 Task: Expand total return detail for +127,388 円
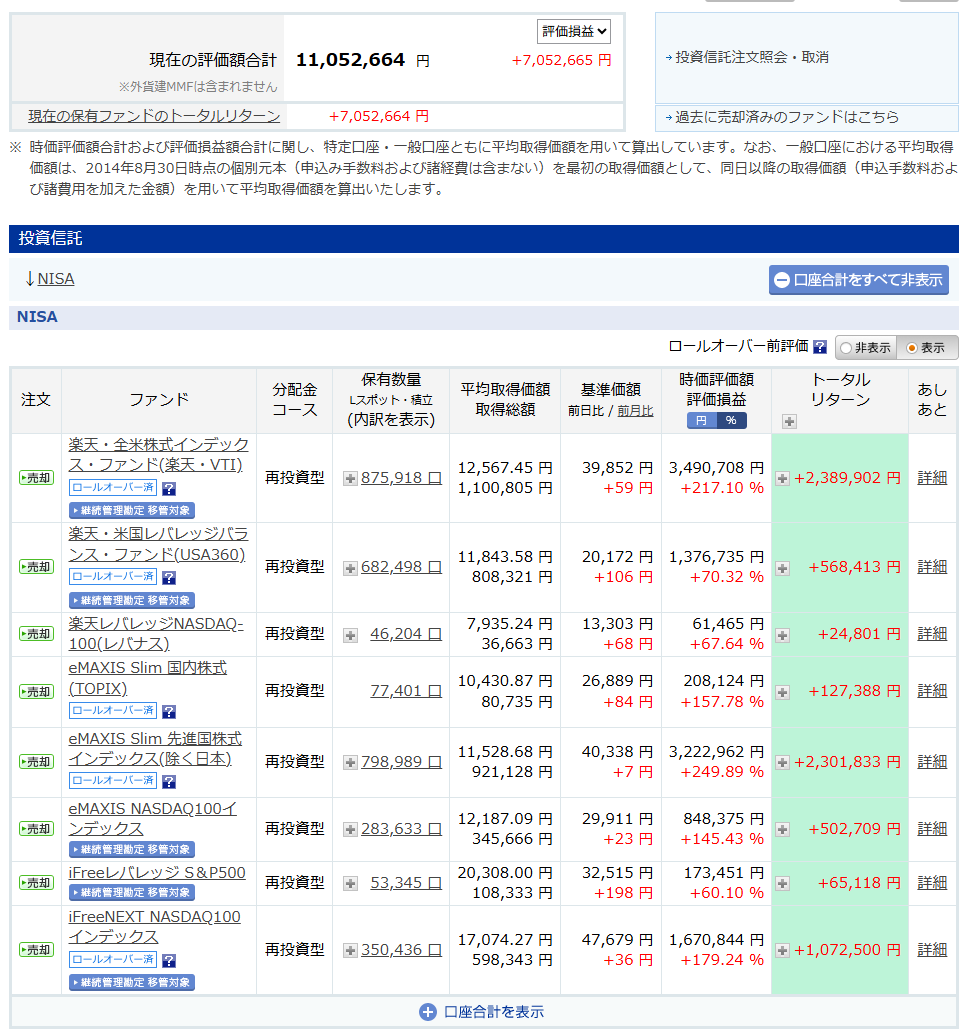pos(782,692)
